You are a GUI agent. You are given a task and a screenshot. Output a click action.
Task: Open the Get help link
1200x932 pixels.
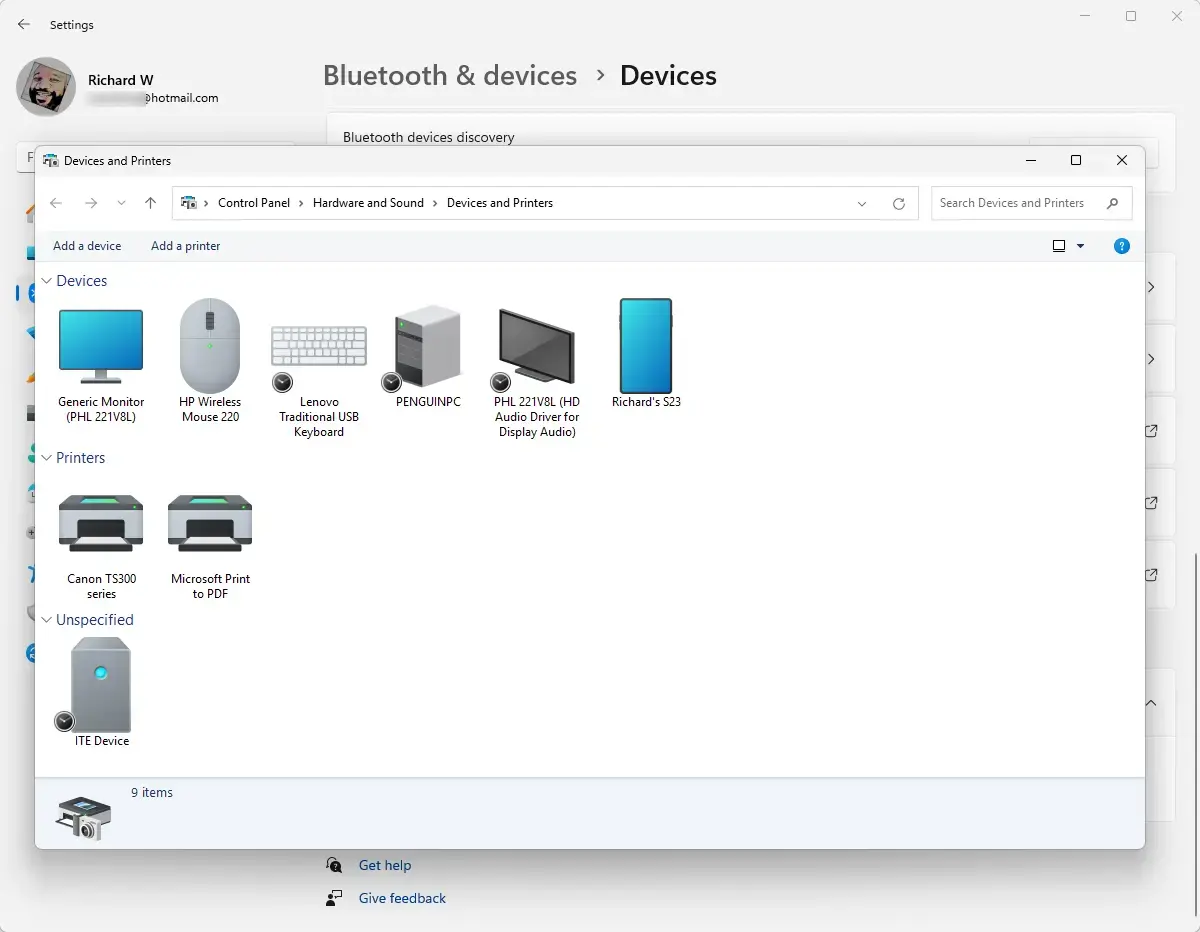(x=385, y=866)
